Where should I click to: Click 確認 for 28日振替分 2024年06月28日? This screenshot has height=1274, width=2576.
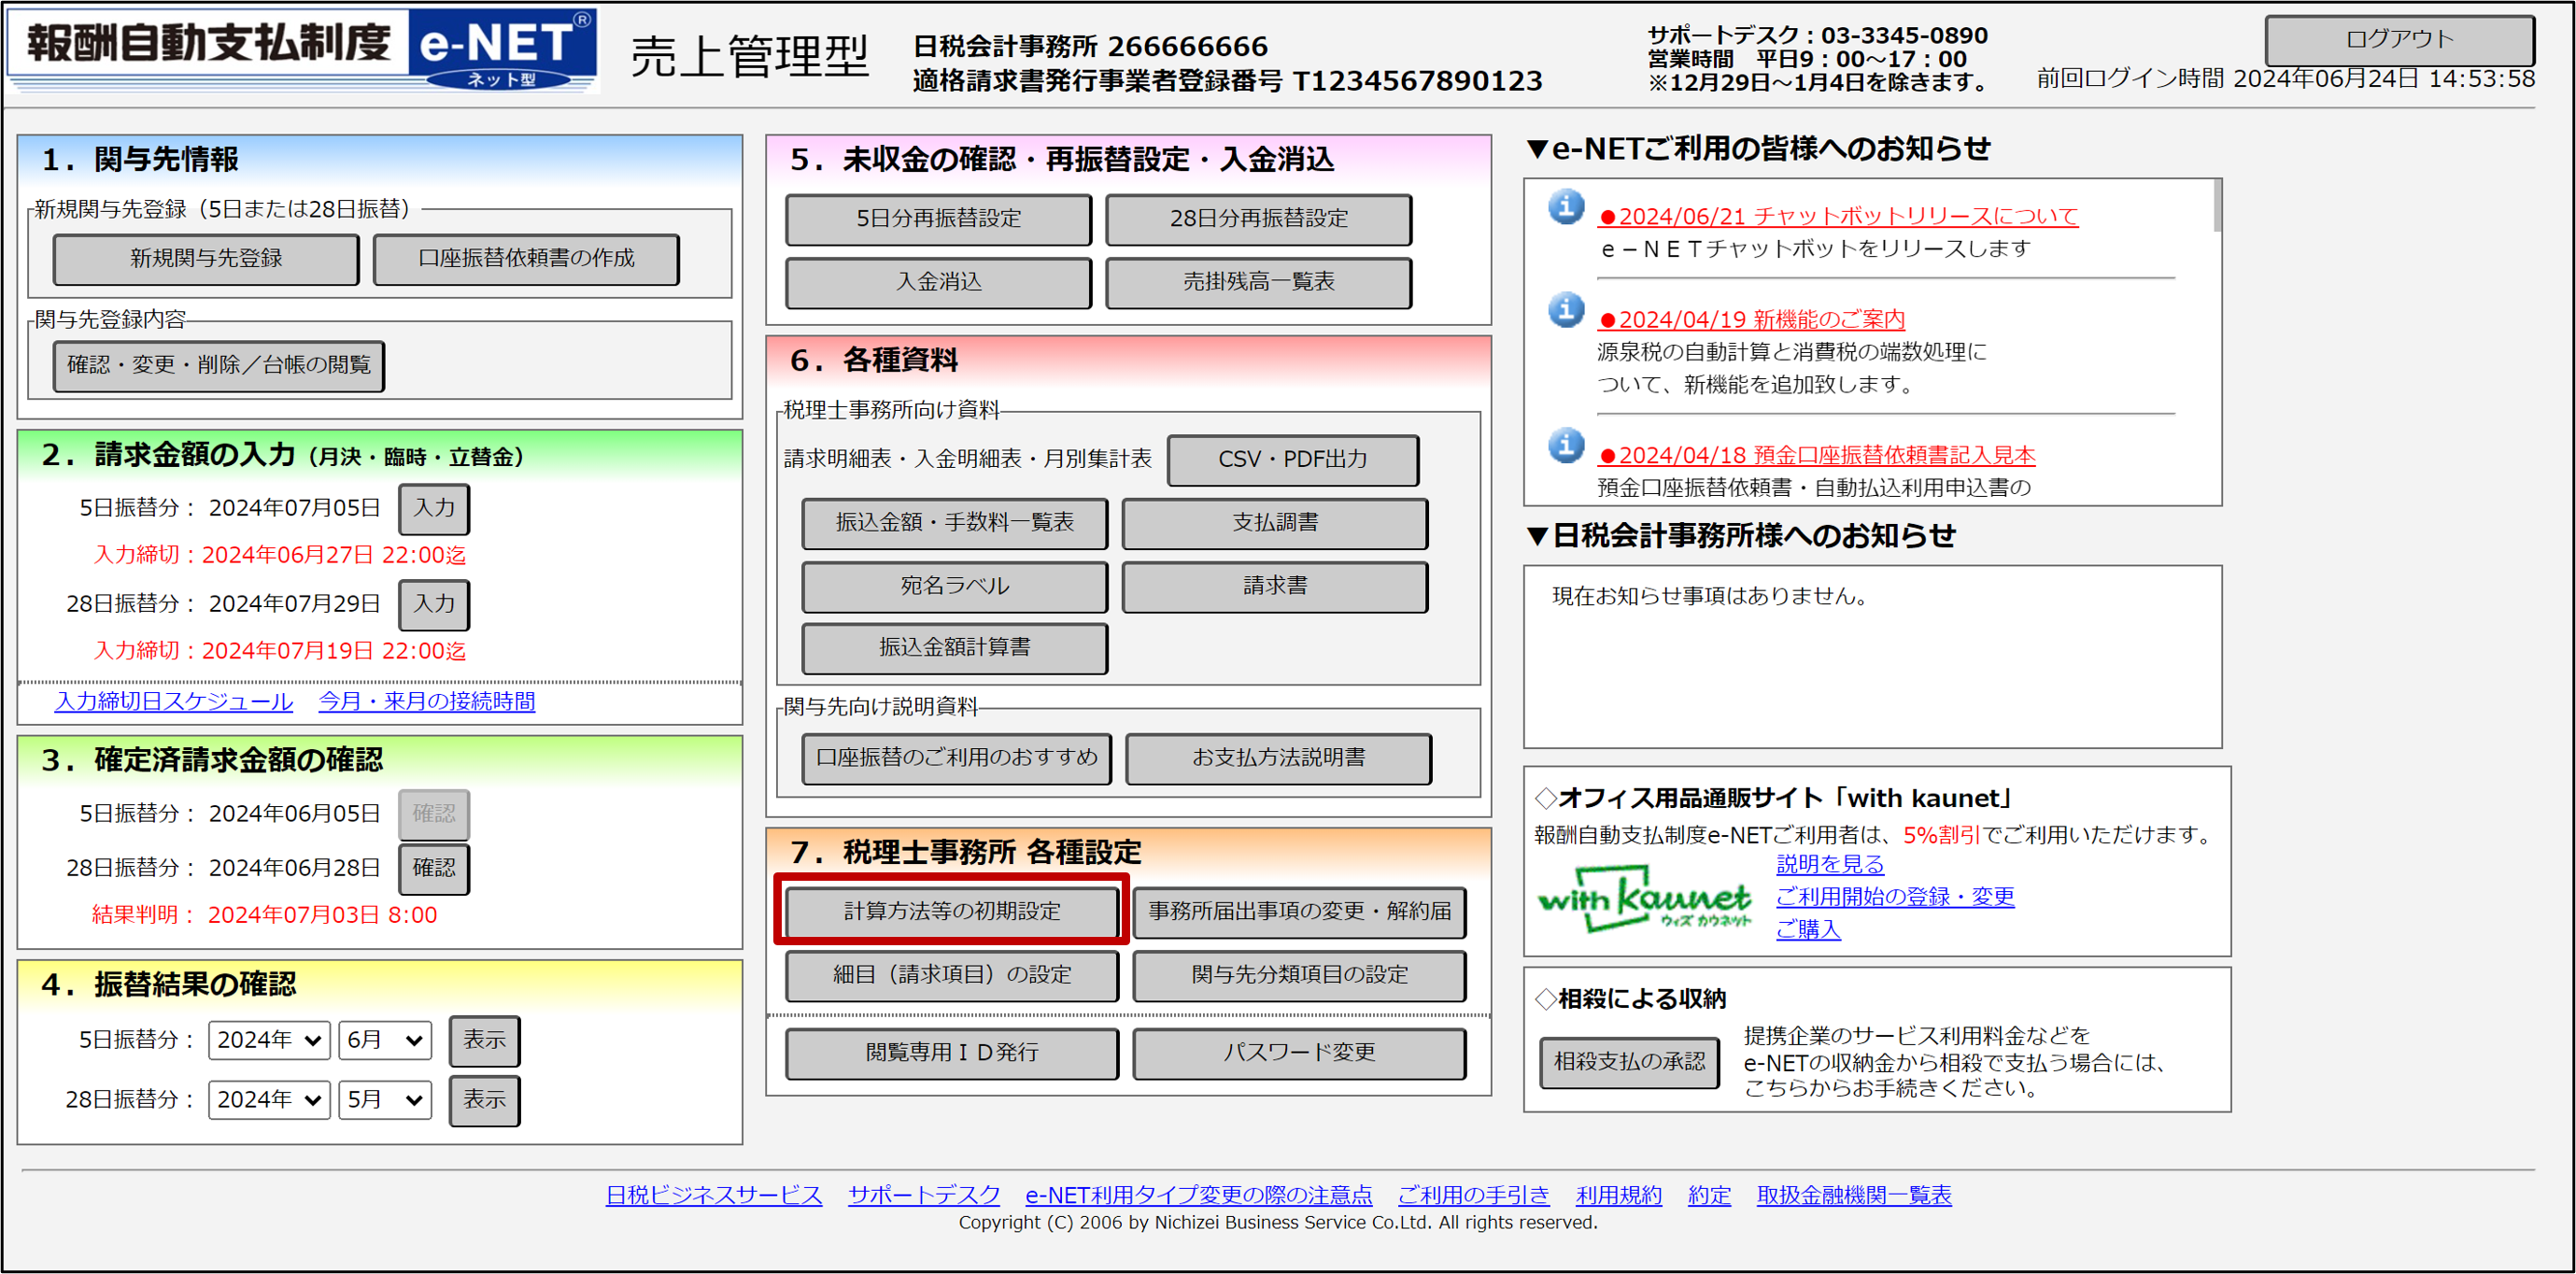coord(433,868)
